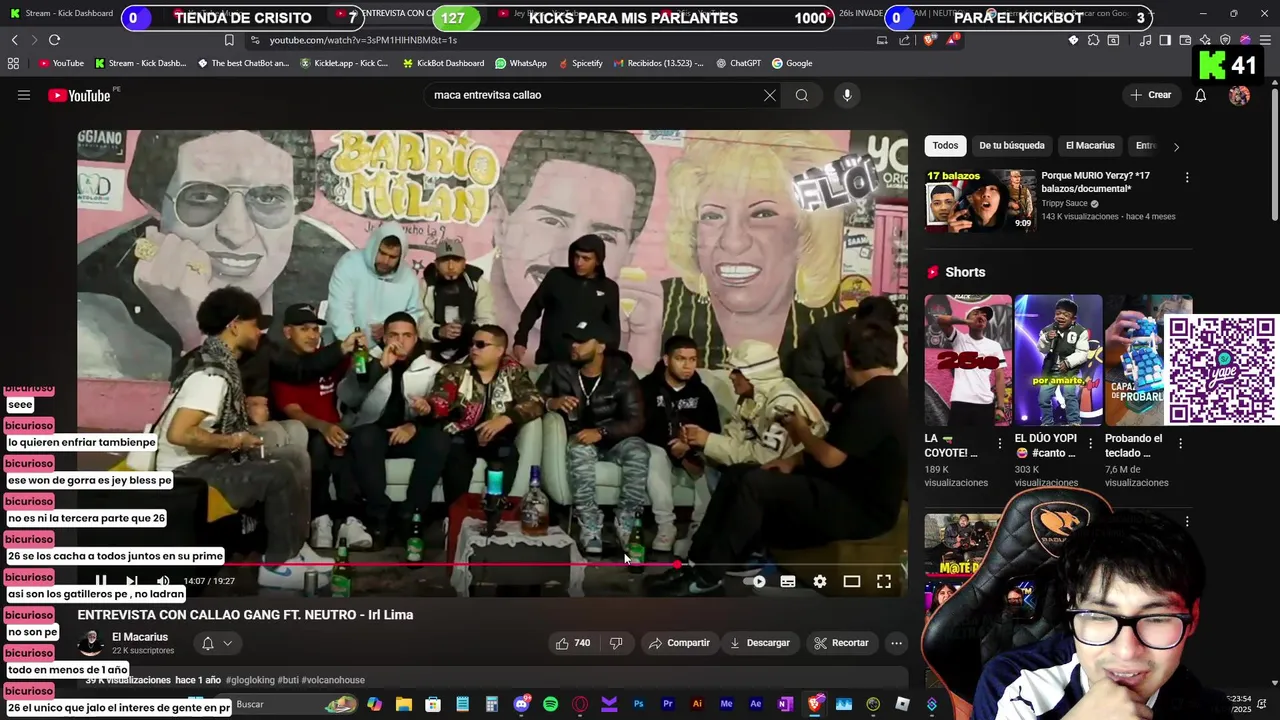
Task: Toggle the browser sidebar panel icon
Action: tap(1165, 40)
